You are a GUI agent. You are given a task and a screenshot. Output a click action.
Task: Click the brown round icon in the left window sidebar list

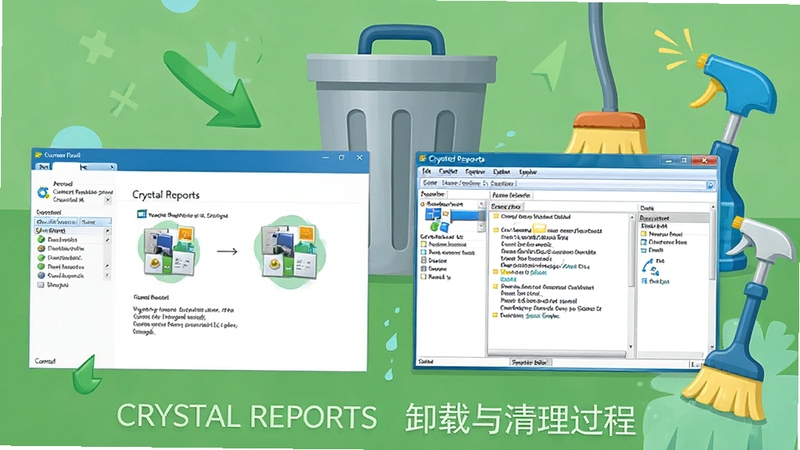[x=41, y=248]
